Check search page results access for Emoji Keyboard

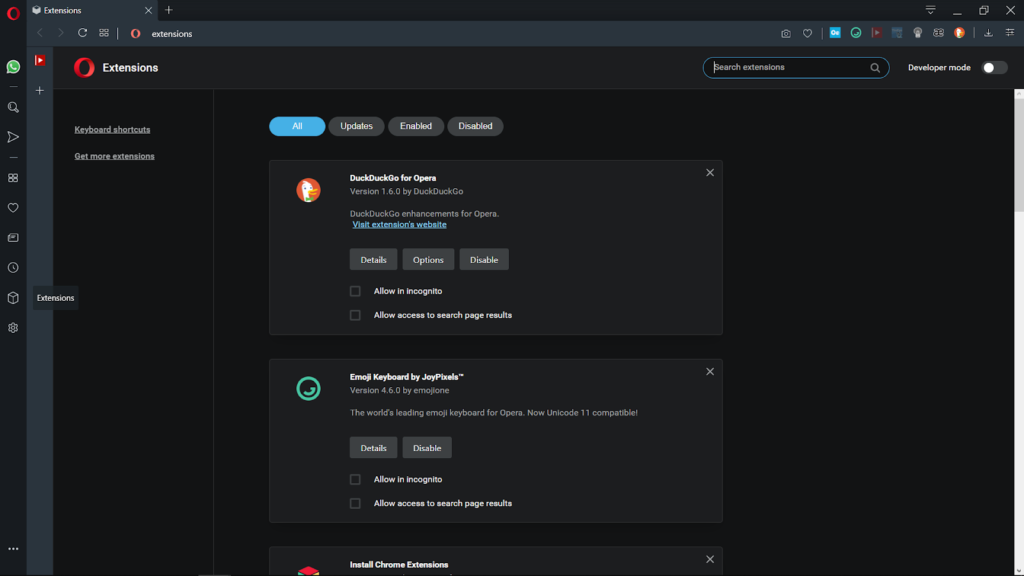click(x=355, y=504)
